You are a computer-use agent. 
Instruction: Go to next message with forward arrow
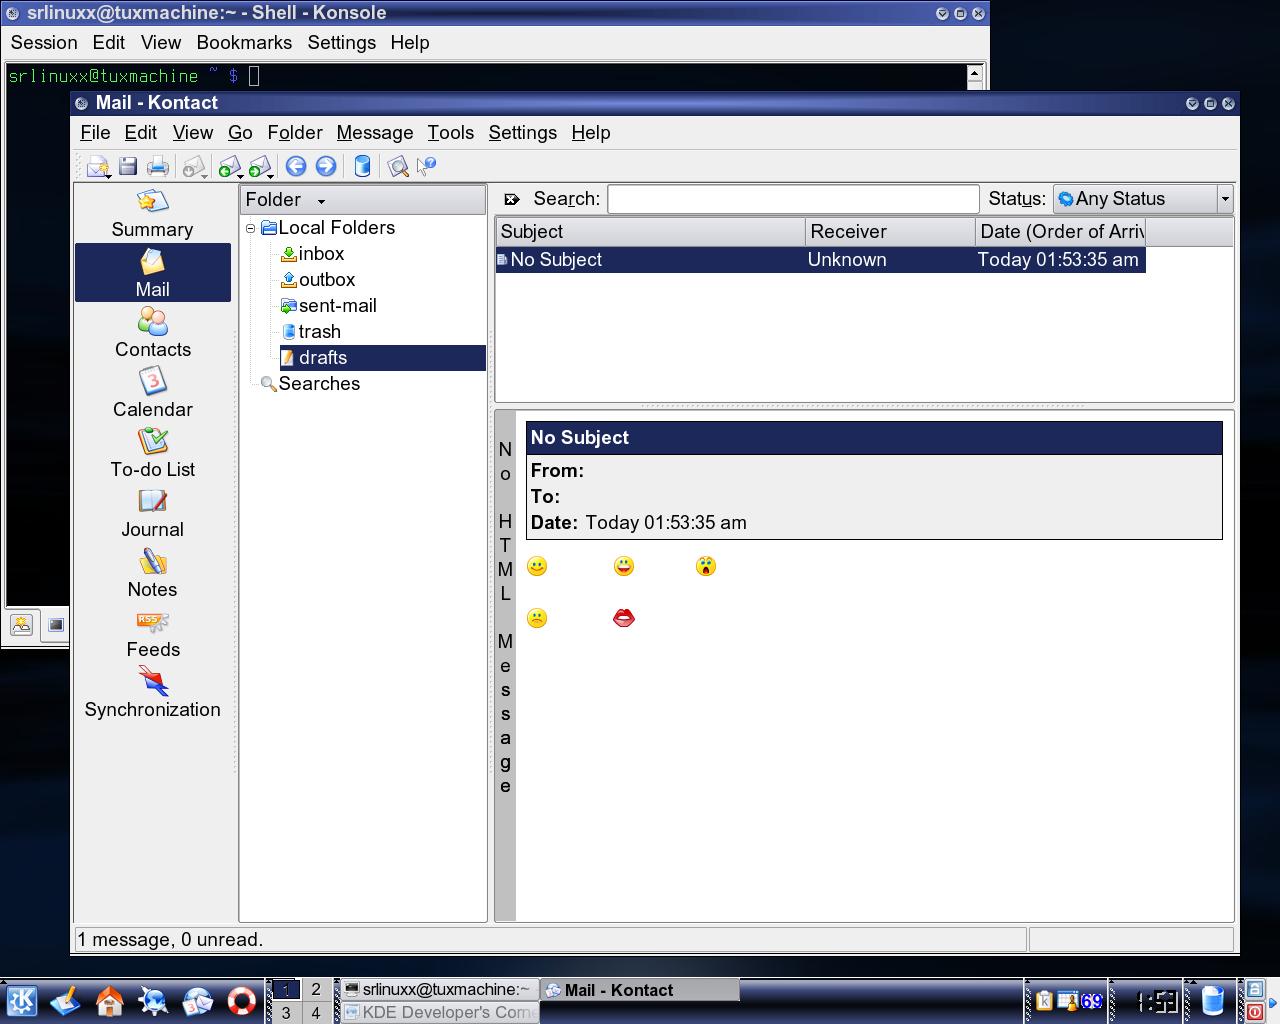click(326, 166)
